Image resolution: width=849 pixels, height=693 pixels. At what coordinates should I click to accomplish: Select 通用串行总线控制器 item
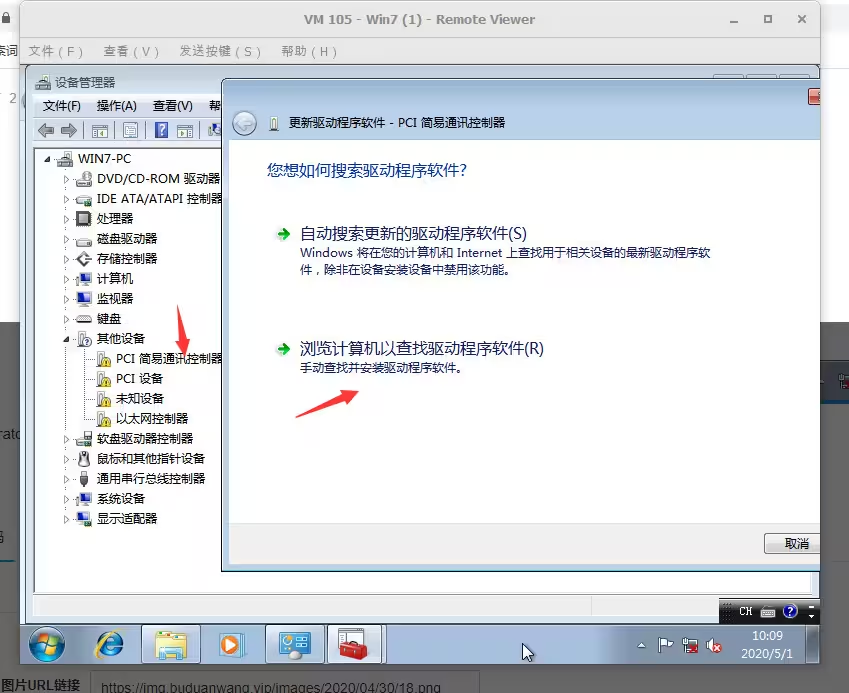coord(151,479)
